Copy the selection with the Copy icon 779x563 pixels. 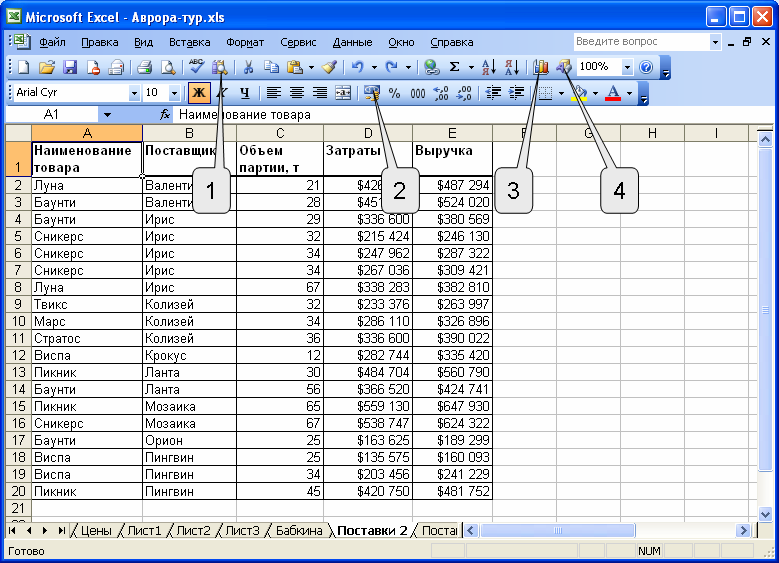coord(271,67)
